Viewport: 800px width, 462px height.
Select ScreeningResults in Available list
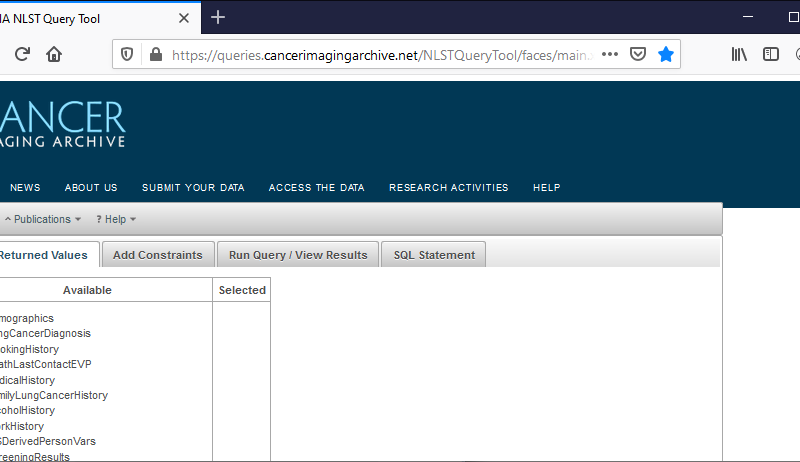click(35, 456)
